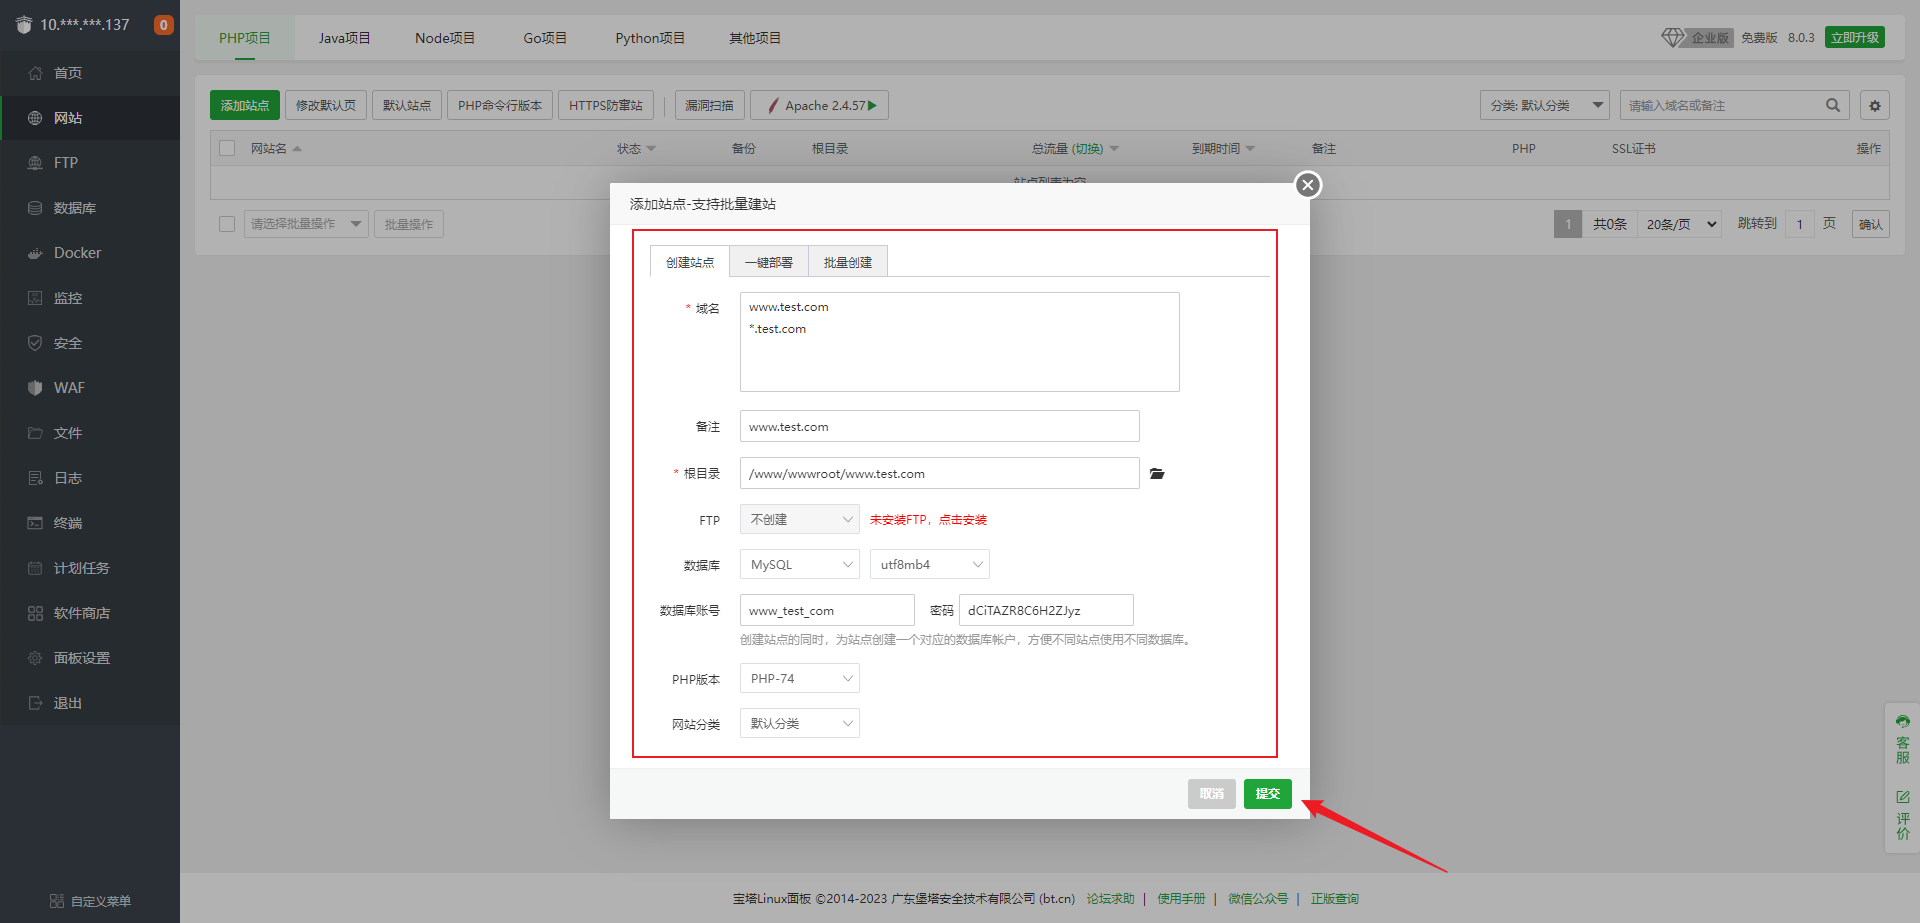Click the Apache 2.4.57 status button
This screenshot has width=1920, height=923.
pyautogui.click(x=820, y=105)
